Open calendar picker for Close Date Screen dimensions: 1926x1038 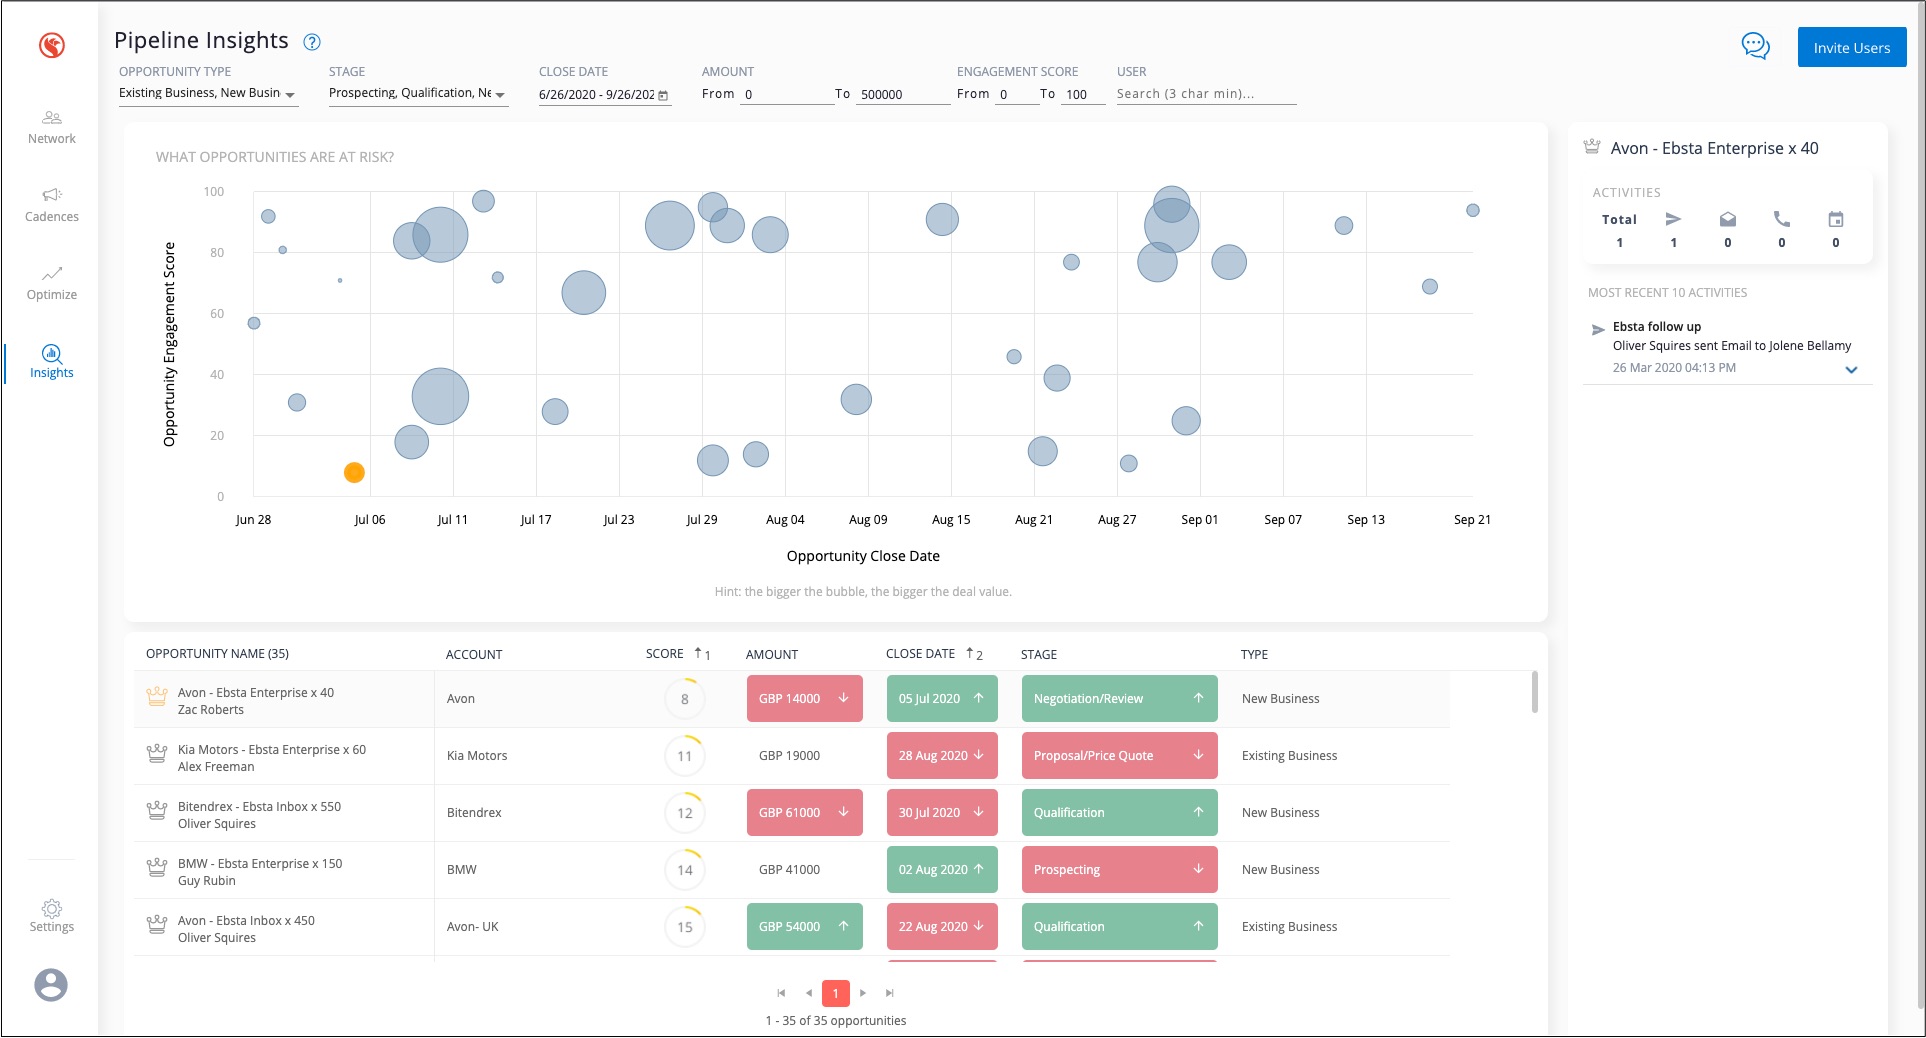pyautogui.click(x=663, y=95)
